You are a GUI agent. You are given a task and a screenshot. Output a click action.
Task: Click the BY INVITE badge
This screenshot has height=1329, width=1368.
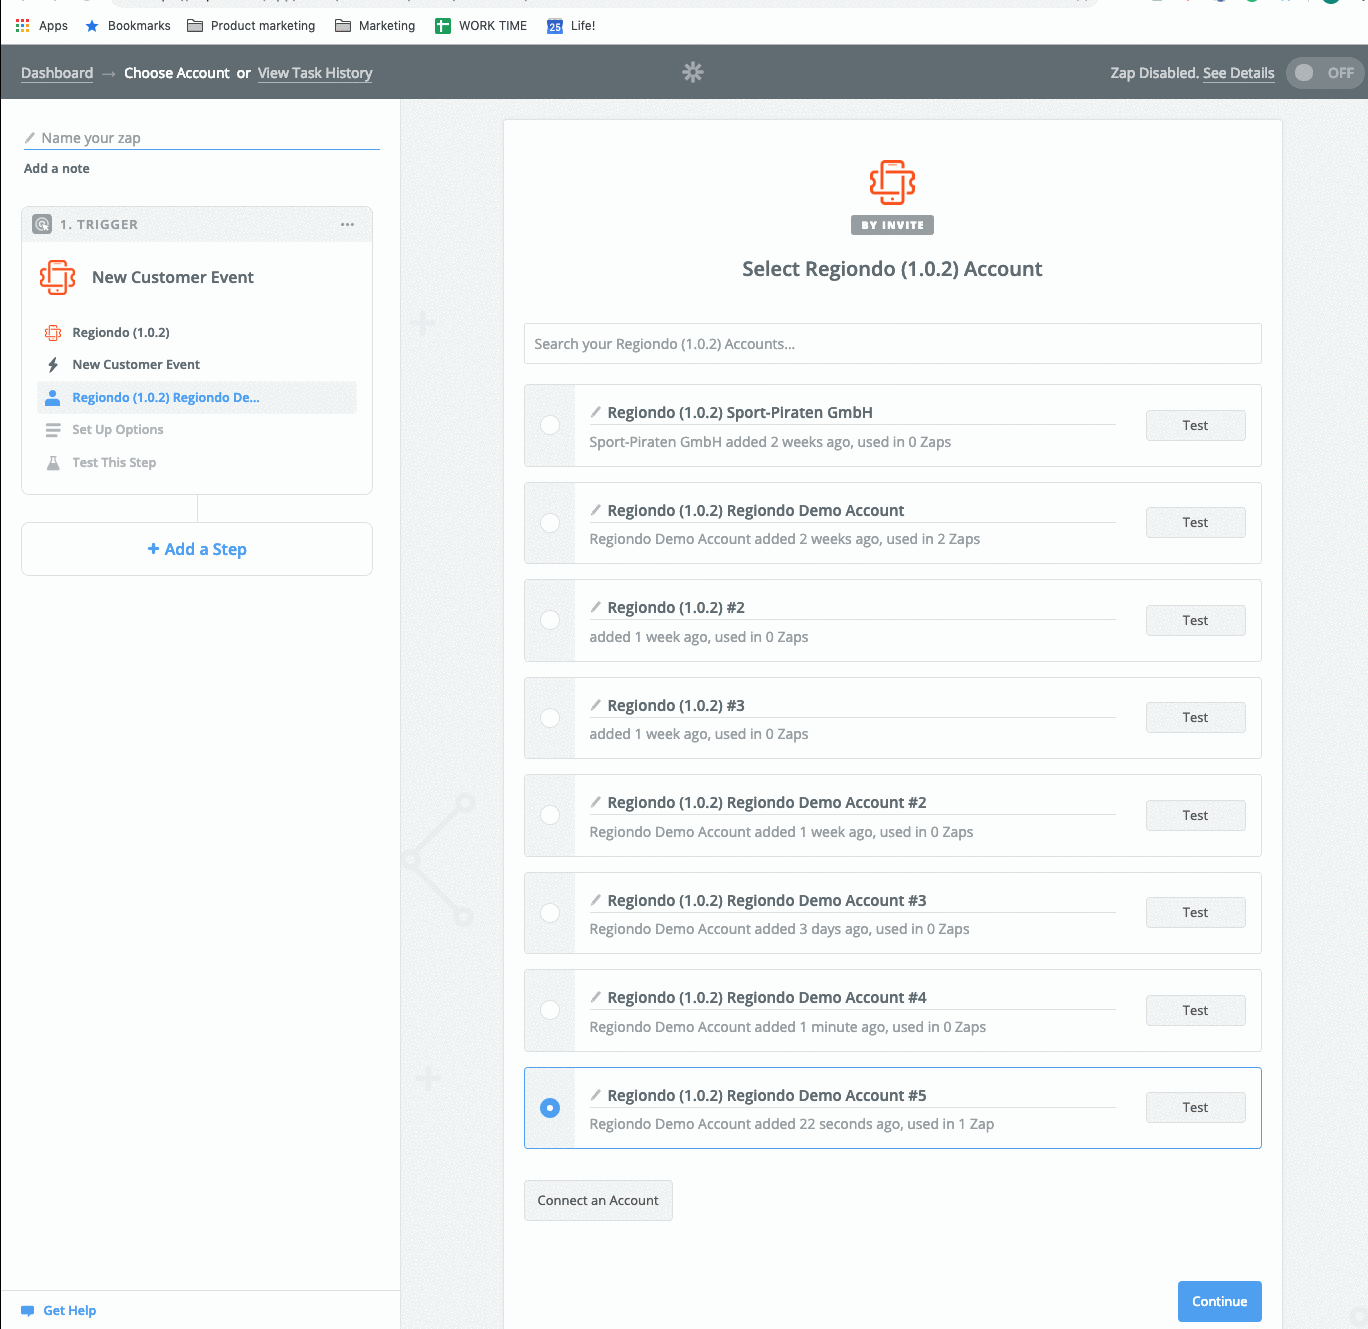click(x=892, y=225)
